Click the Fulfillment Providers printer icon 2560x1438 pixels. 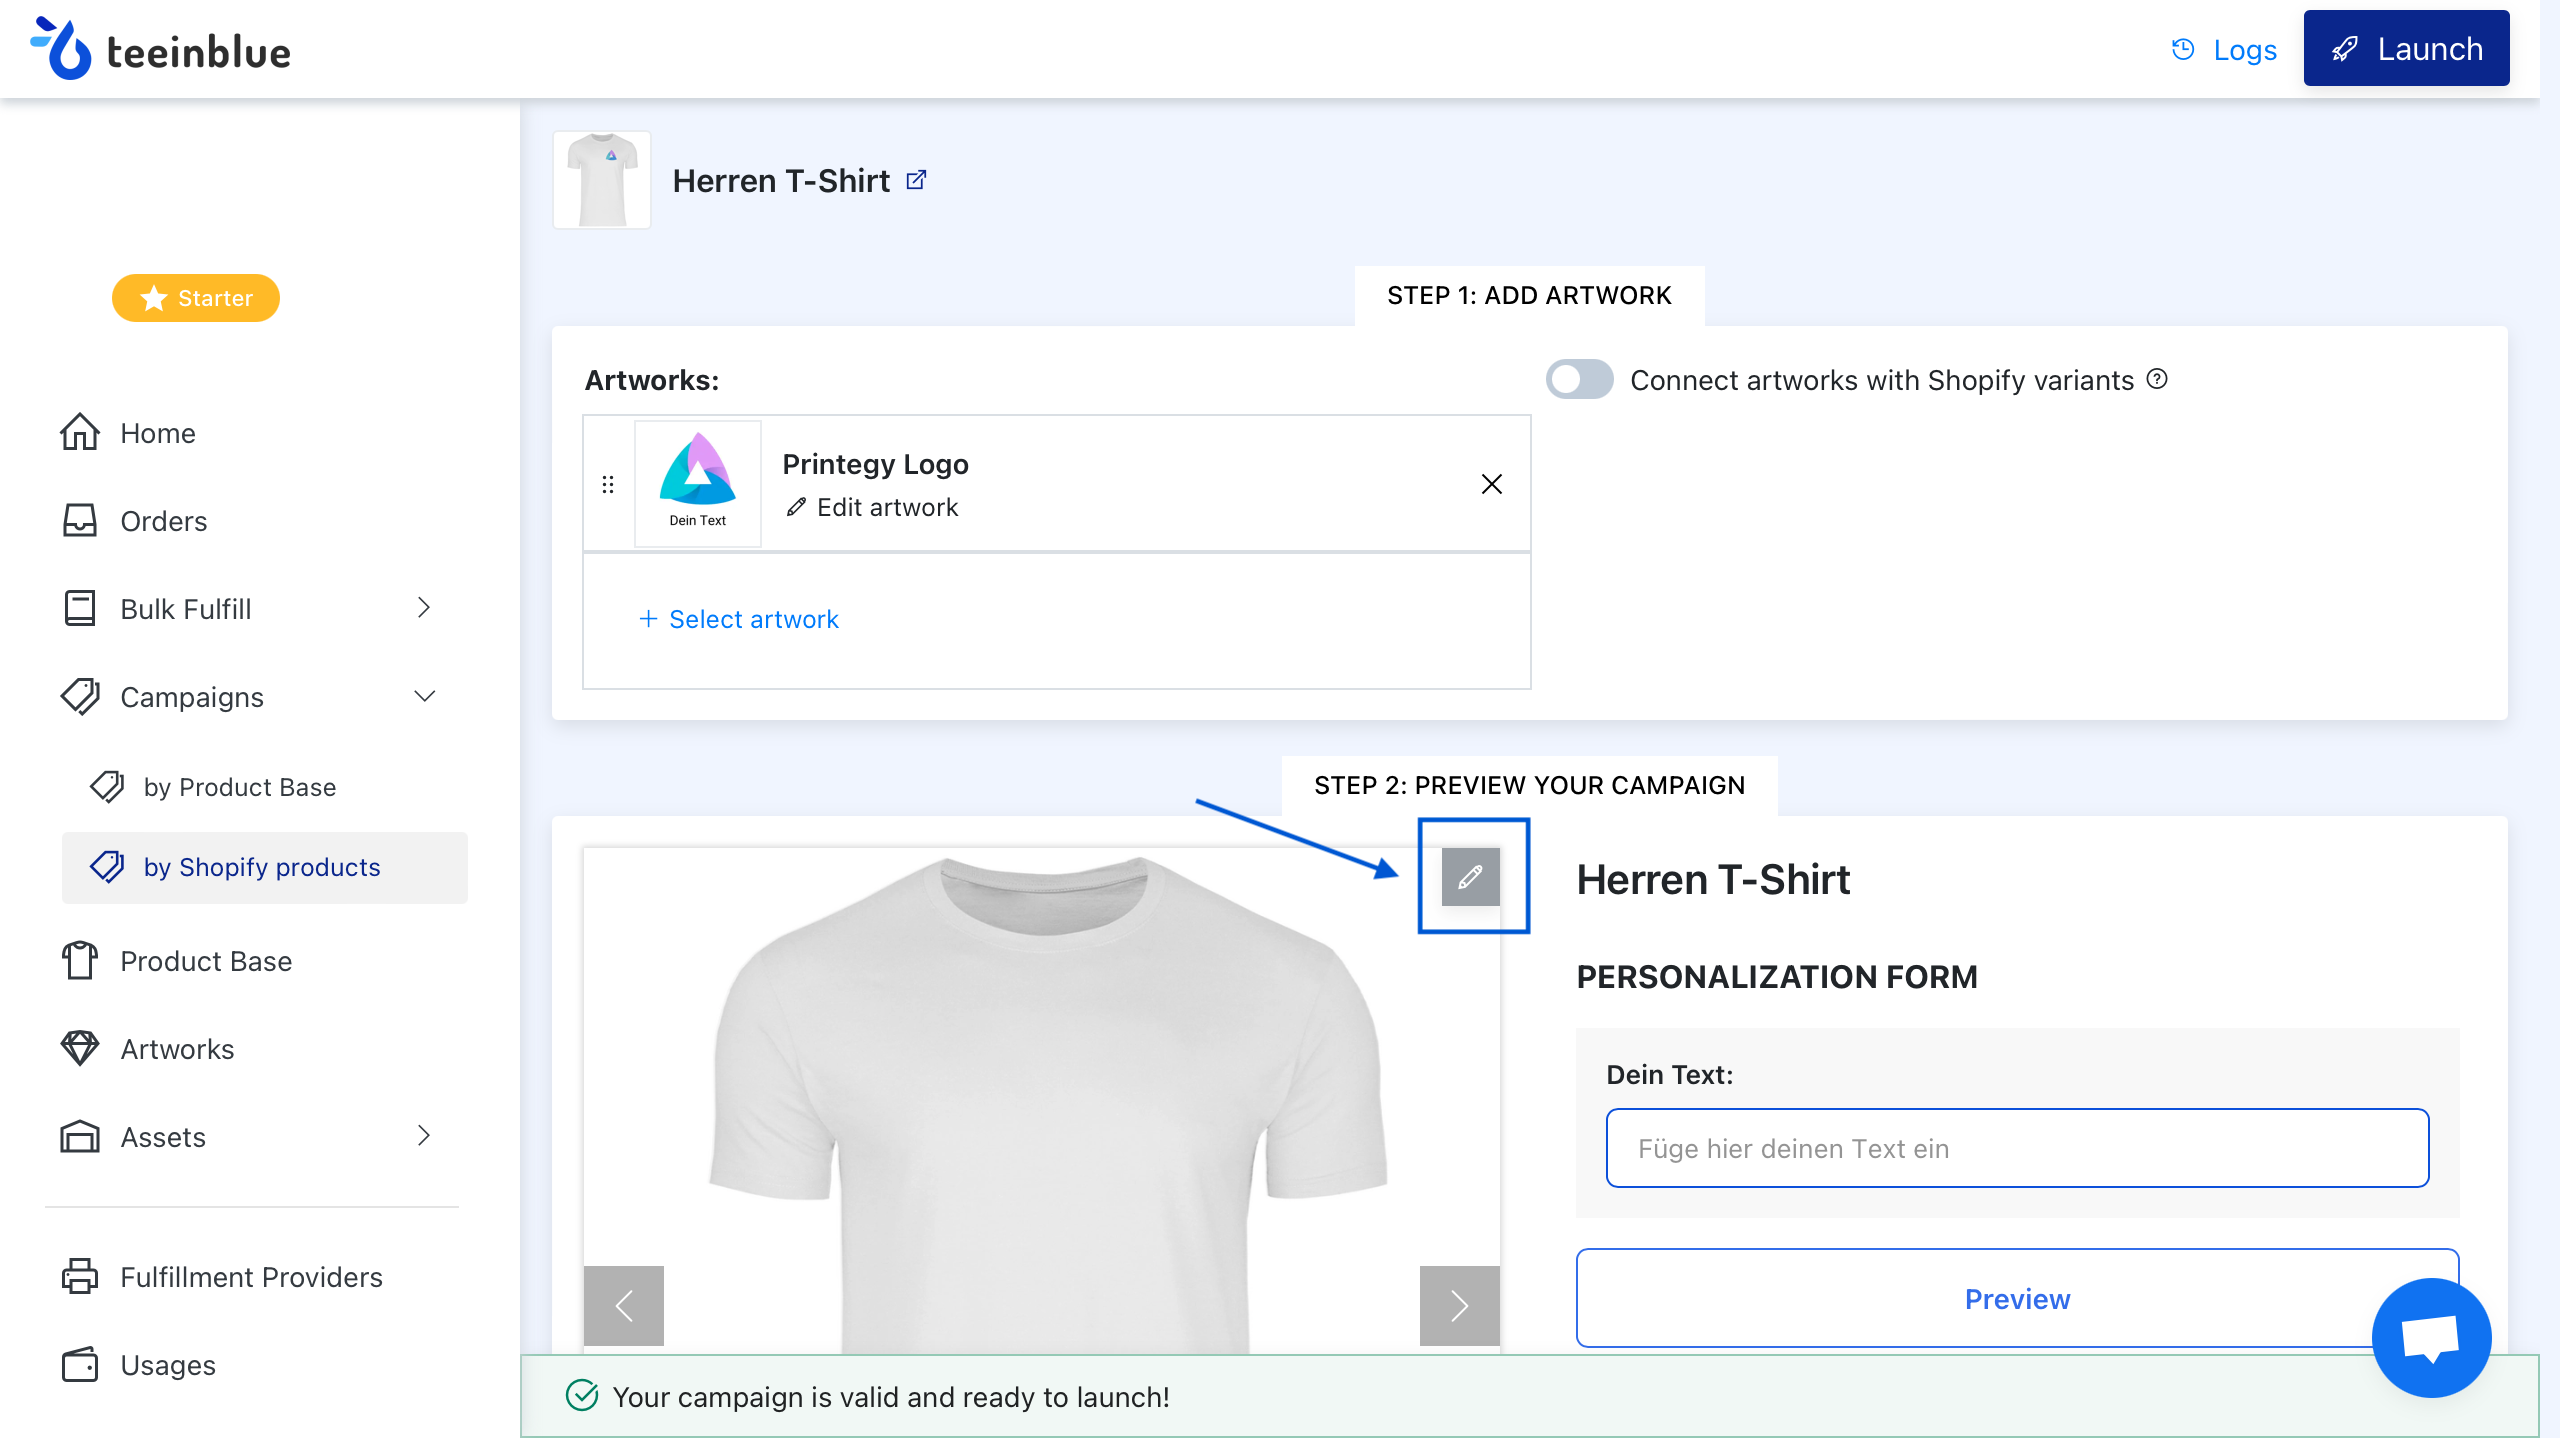pyautogui.click(x=79, y=1276)
